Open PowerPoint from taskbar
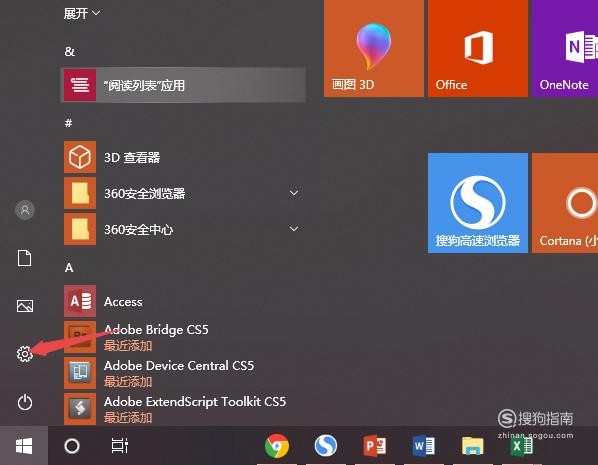 pyautogui.click(x=375, y=446)
